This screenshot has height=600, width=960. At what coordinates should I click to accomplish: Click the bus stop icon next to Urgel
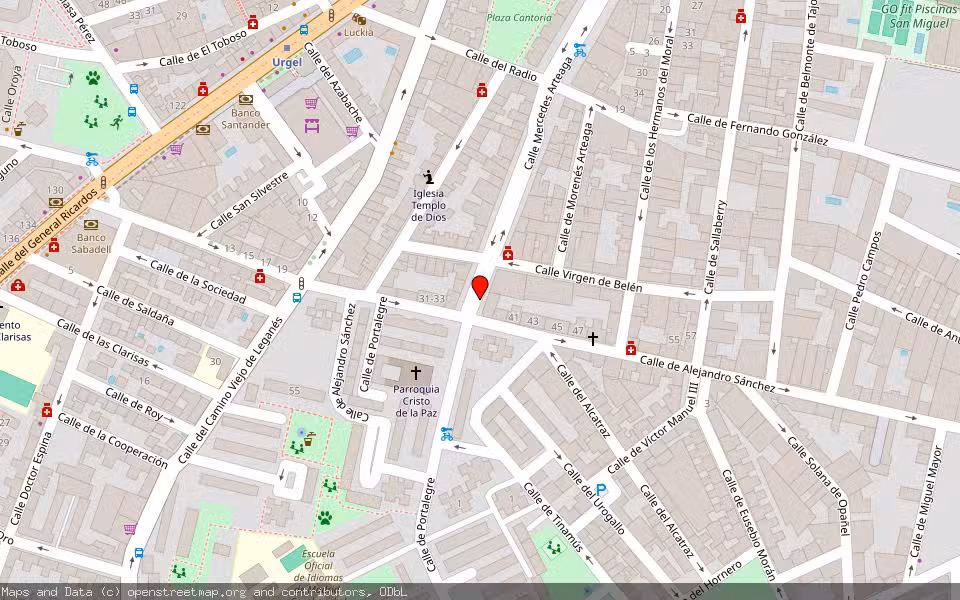(304, 30)
